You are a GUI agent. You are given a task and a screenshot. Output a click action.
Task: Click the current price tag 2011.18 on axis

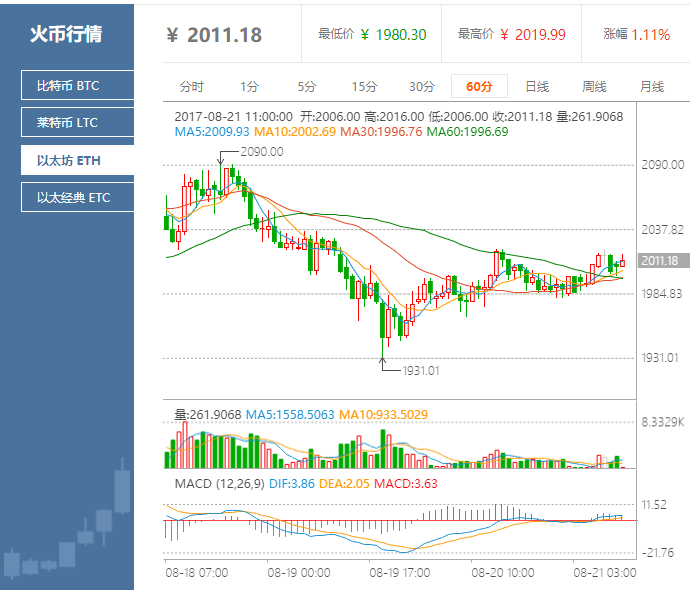tap(660, 261)
